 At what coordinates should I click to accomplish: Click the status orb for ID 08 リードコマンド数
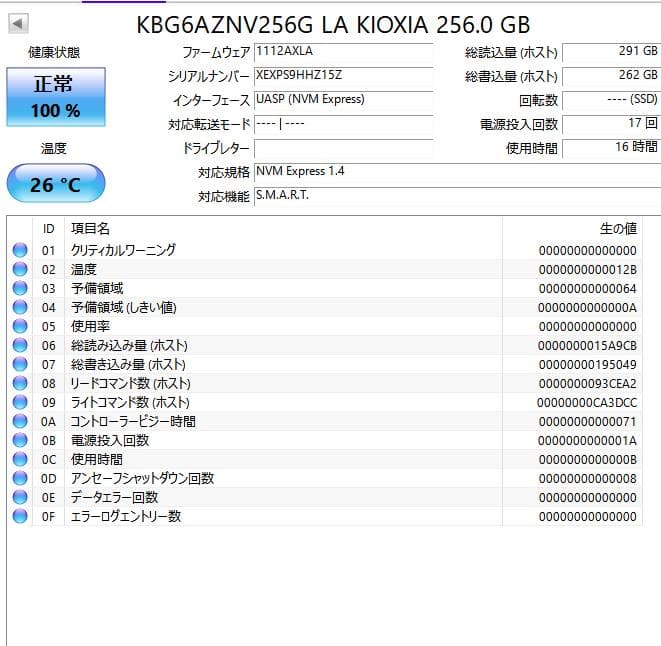coord(20,383)
